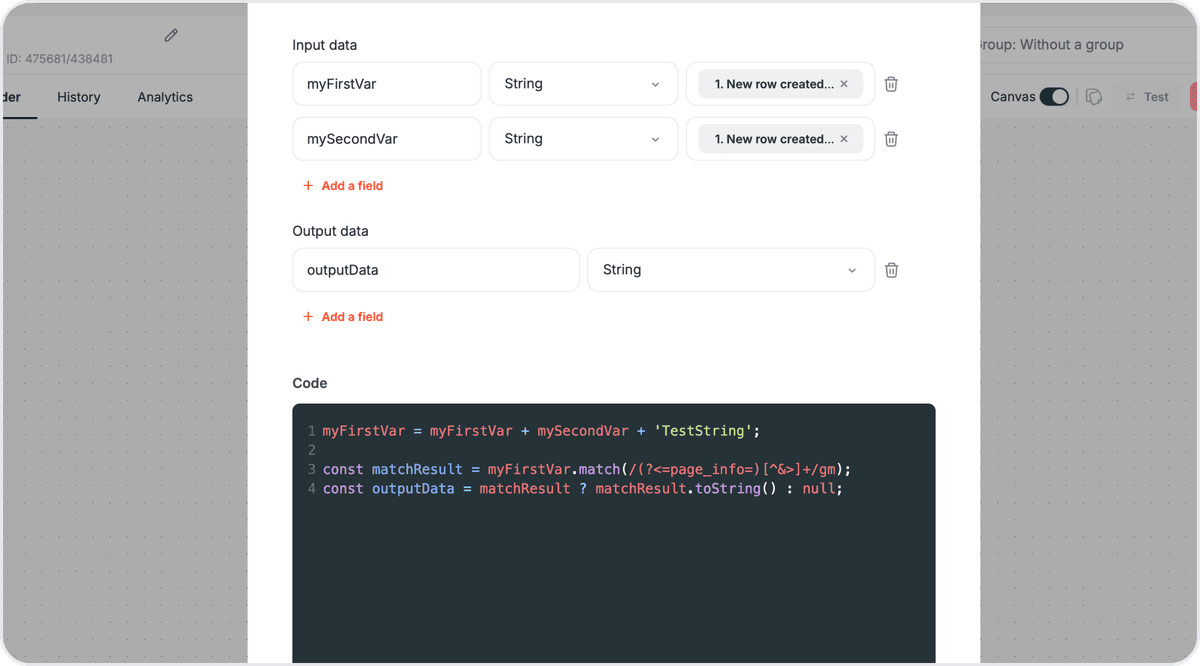Switch to the History tab

(79, 97)
